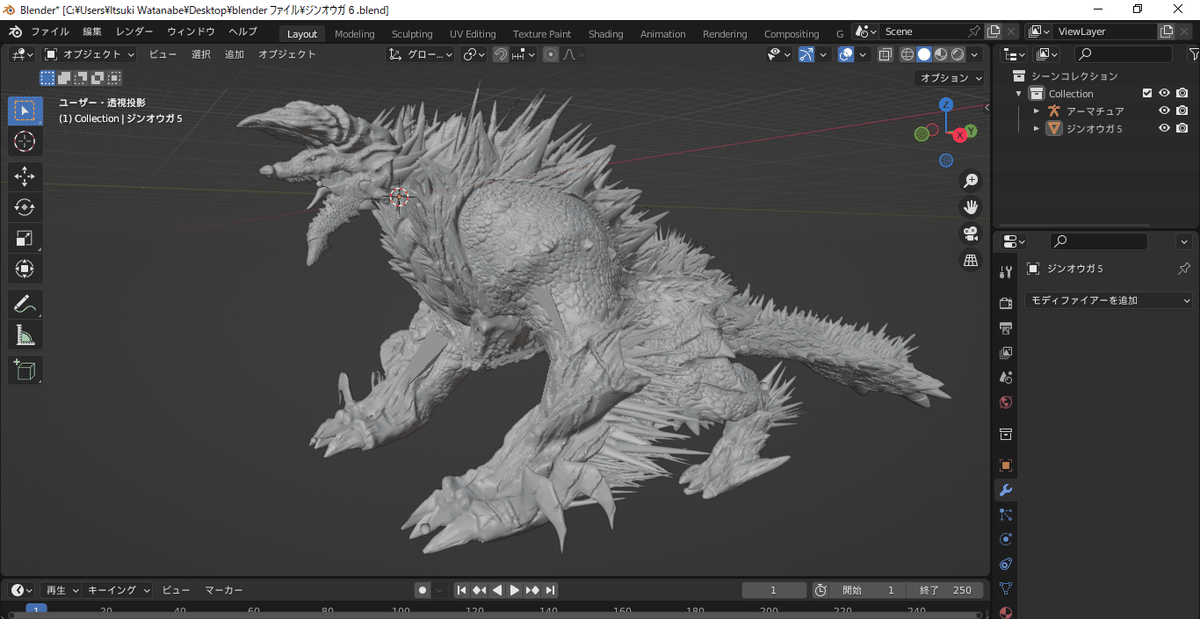The width and height of the screenshot is (1200, 619).
Task: Open the viewport 追加 menu
Action: coord(234,55)
